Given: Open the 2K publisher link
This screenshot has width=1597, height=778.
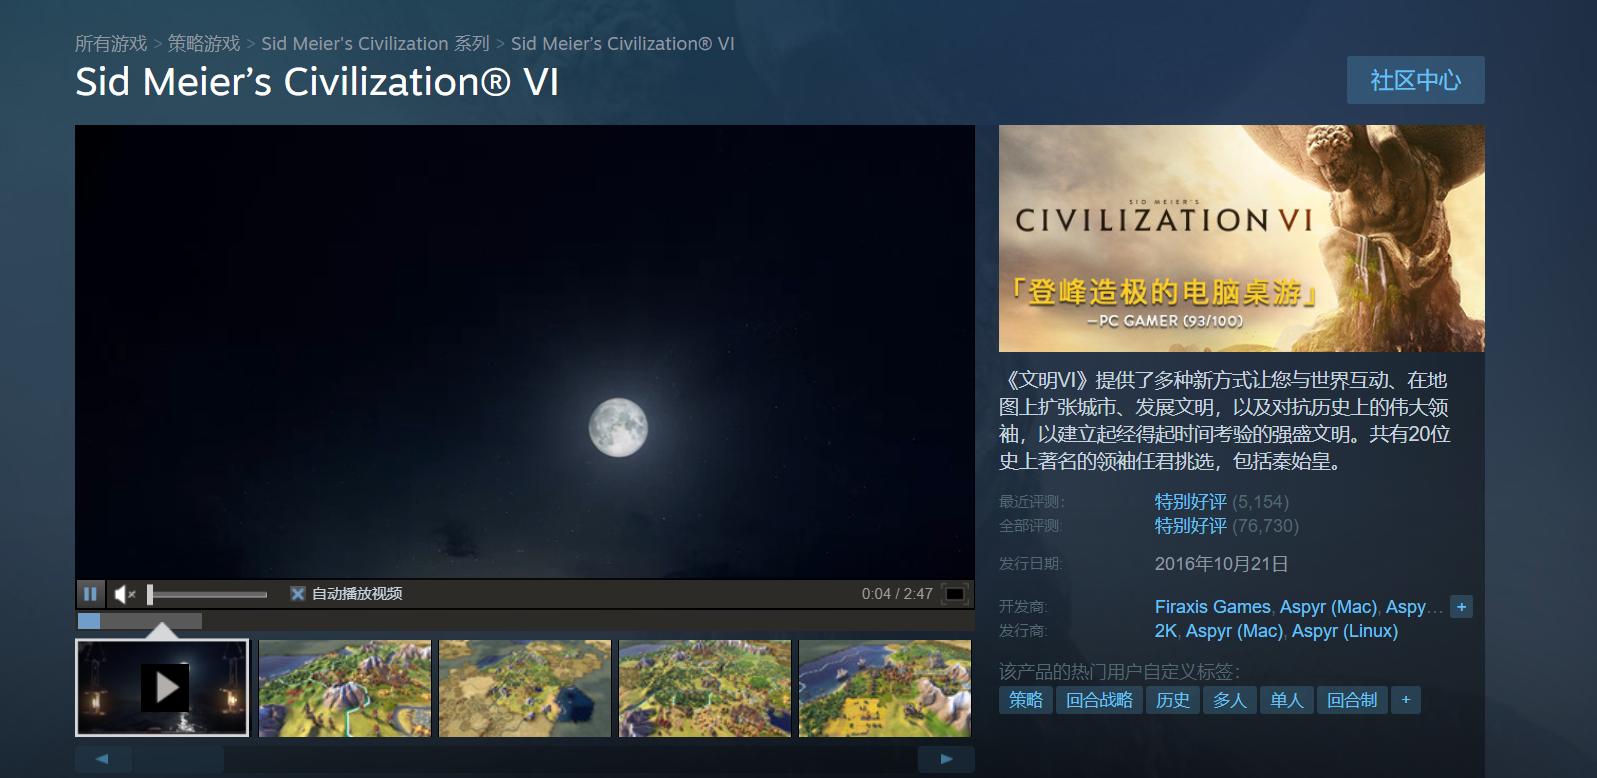Looking at the screenshot, I should pos(1165,631).
